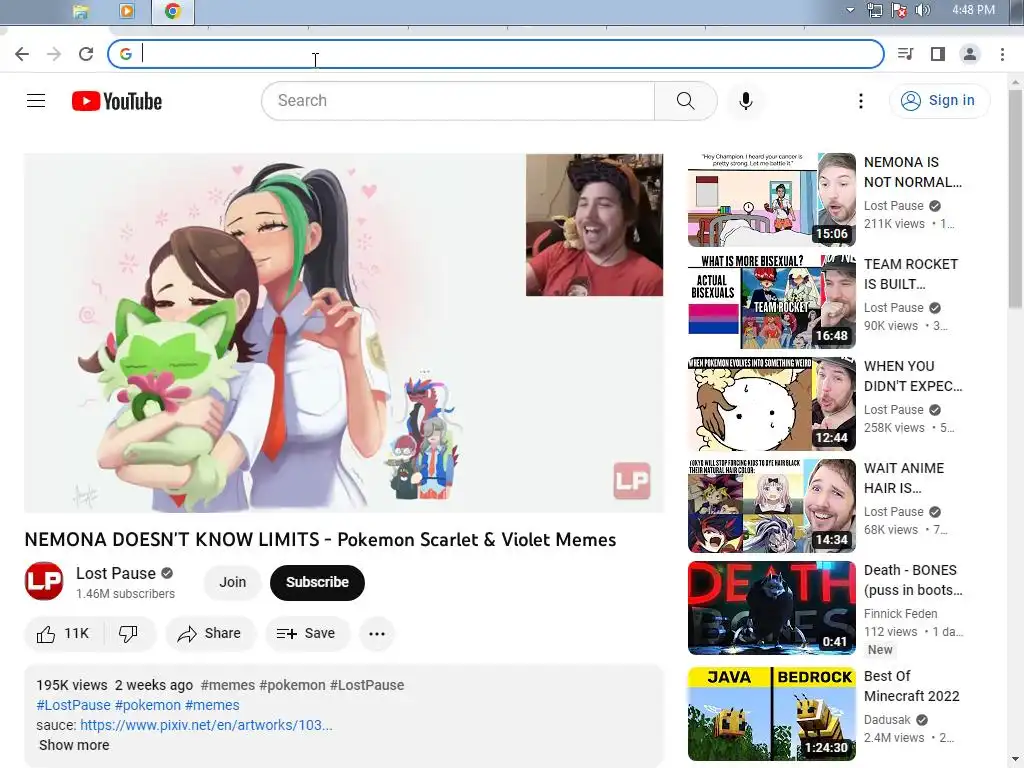Viewport: 1024px width, 768px height.
Task: Click the WAIT ANIME HAIR IS title
Action: coord(904,478)
